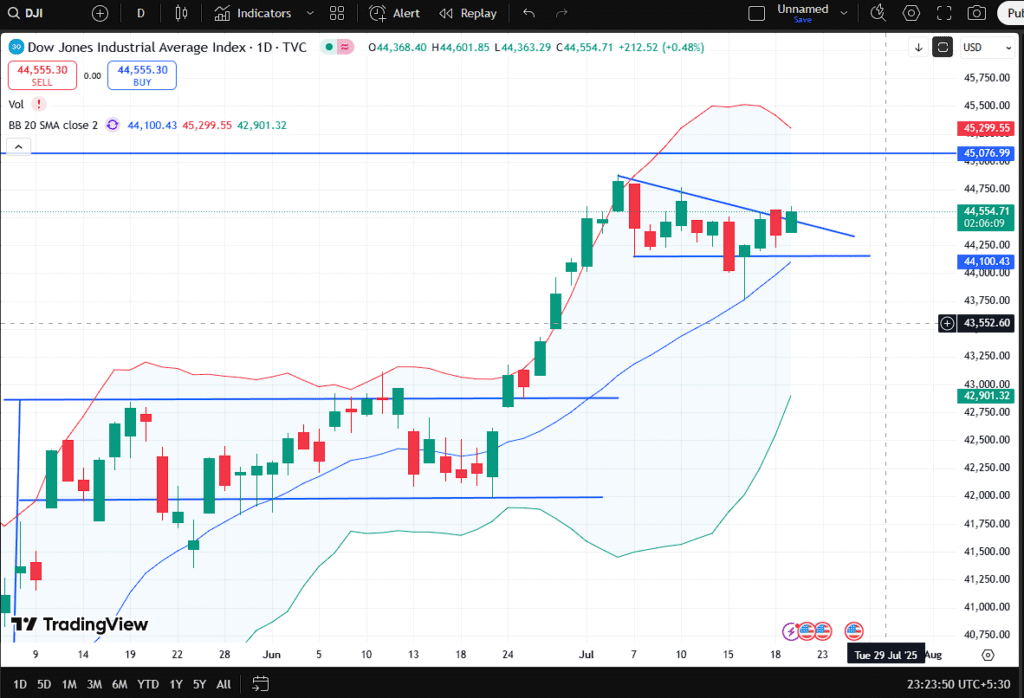This screenshot has width=1024, height=698.
Task: Select the YTD time range
Action: tap(148, 684)
